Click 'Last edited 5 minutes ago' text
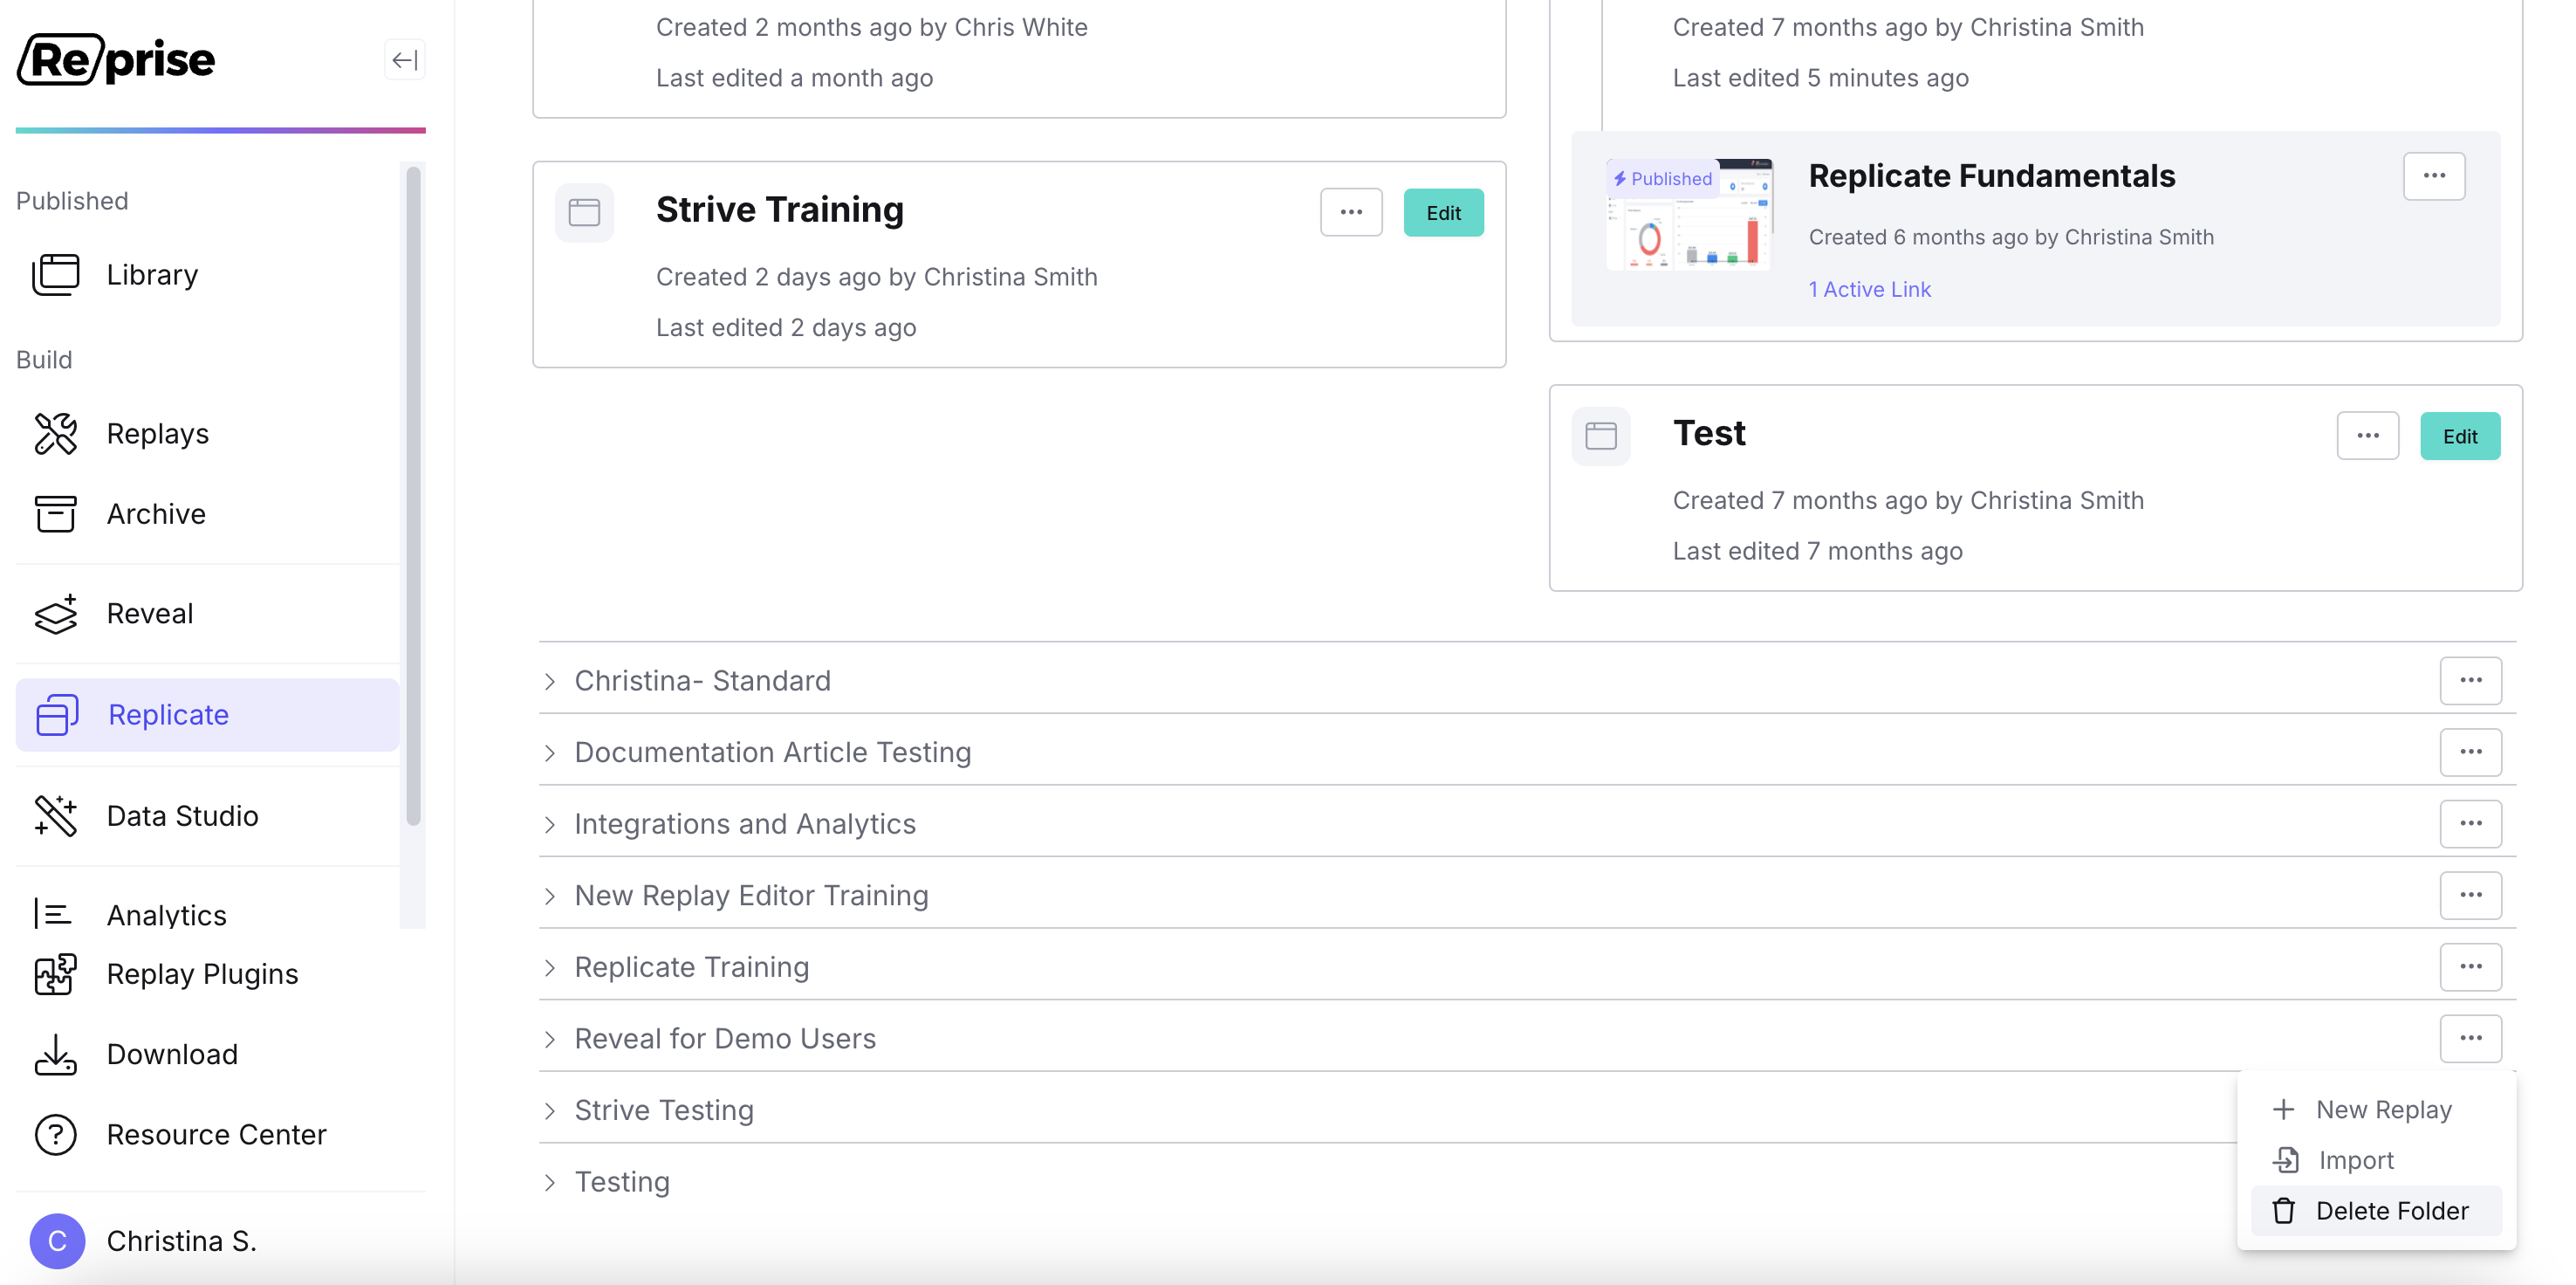The height and width of the screenshot is (1285, 2576). pyautogui.click(x=1820, y=77)
